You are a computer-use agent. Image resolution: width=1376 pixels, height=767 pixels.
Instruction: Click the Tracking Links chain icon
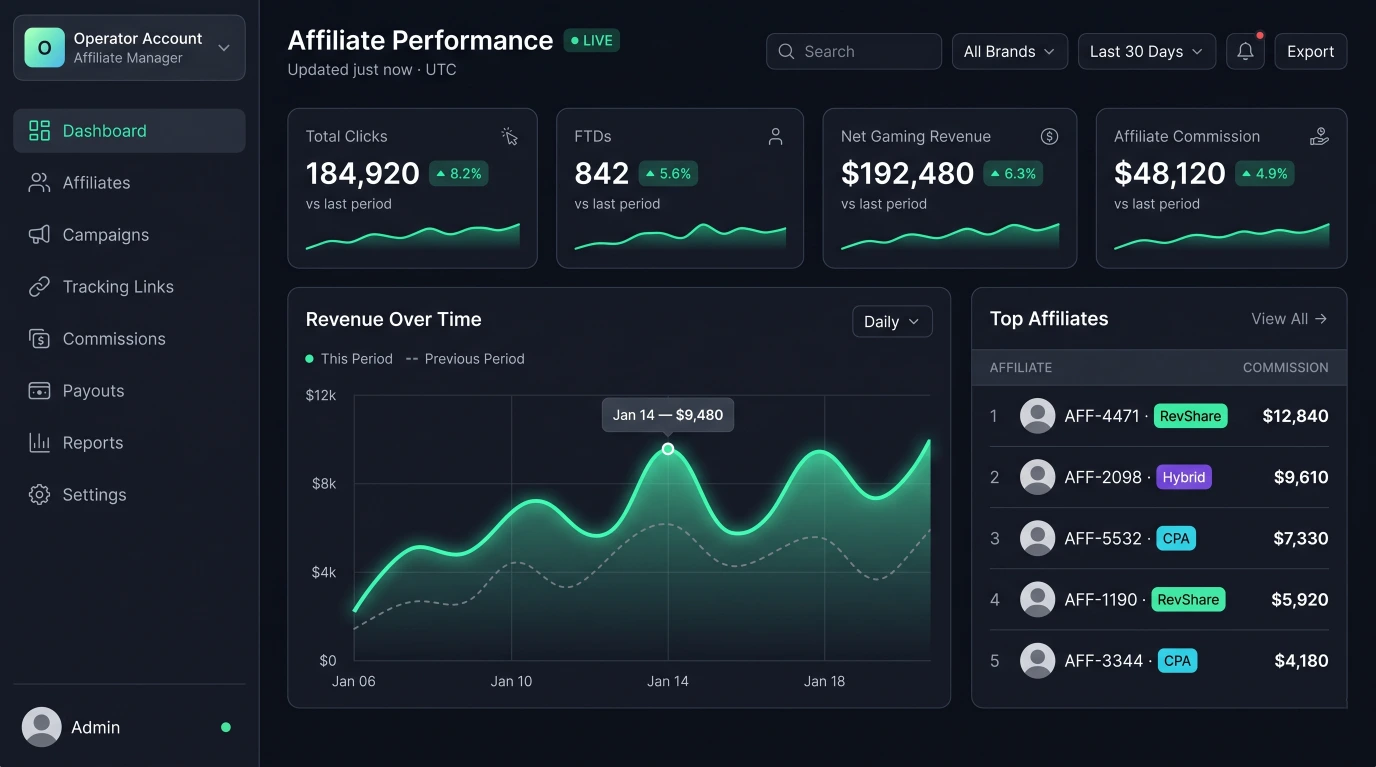coord(39,287)
